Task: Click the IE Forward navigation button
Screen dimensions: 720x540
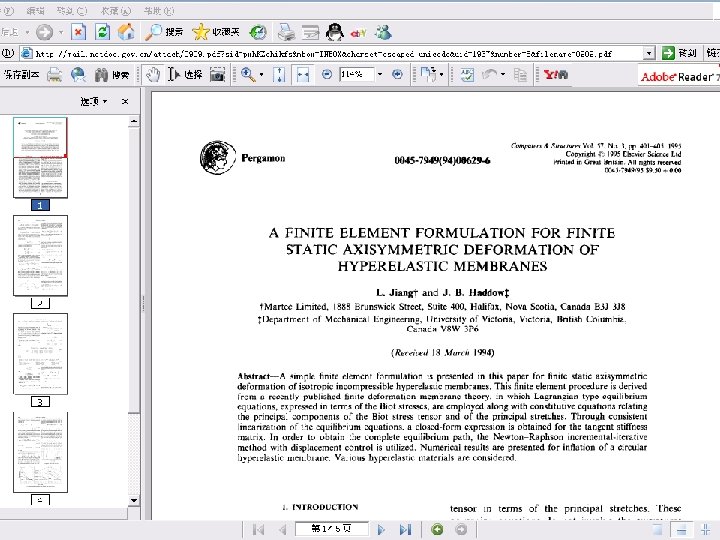Action: [45, 32]
